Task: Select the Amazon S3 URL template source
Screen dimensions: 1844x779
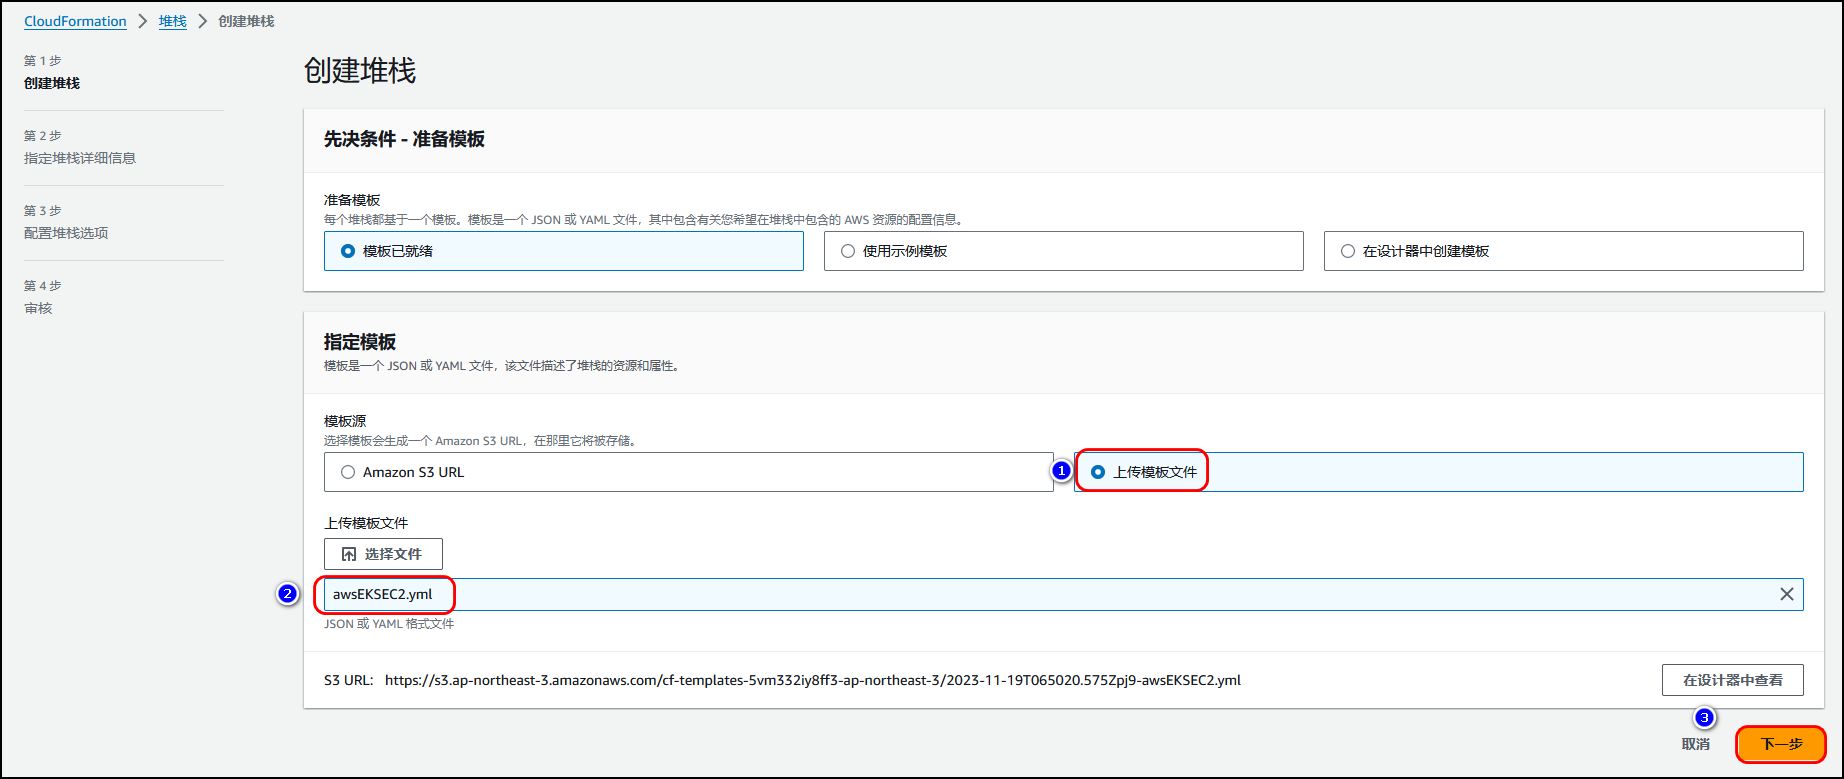Action: tap(689, 472)
